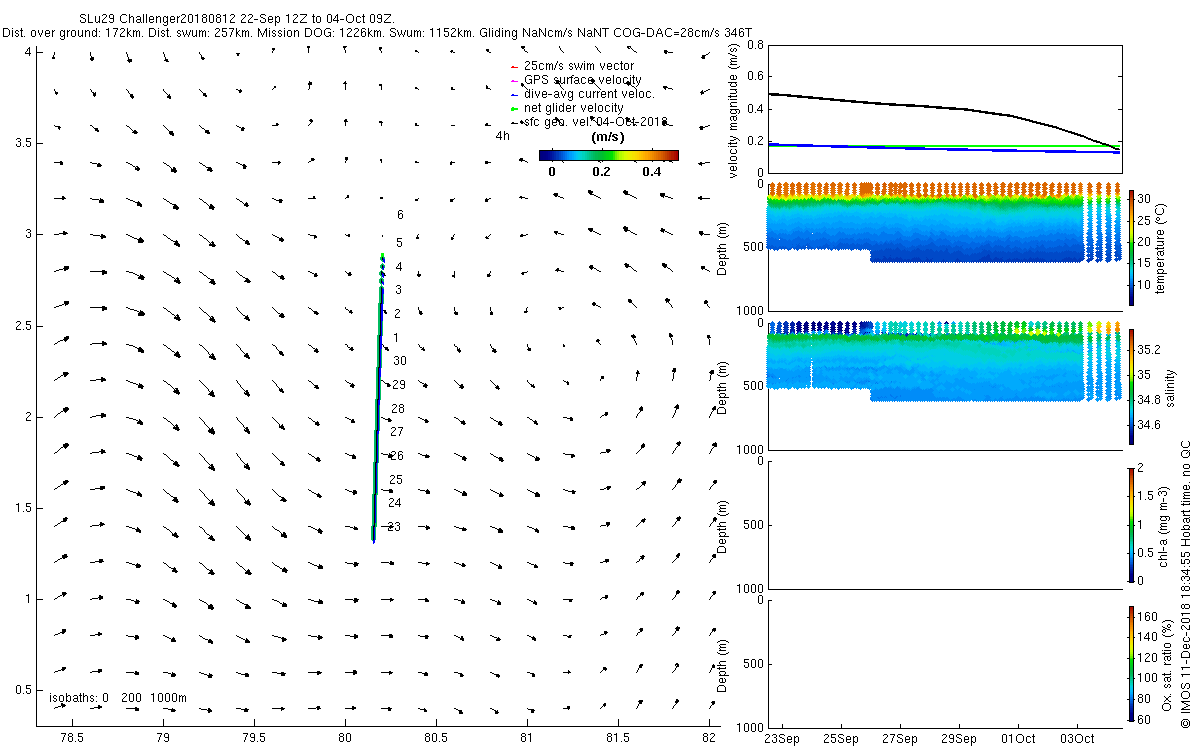Click the 27Sep tick on time axis
Screen dimensions: 1200x750
tap(900, 739)
